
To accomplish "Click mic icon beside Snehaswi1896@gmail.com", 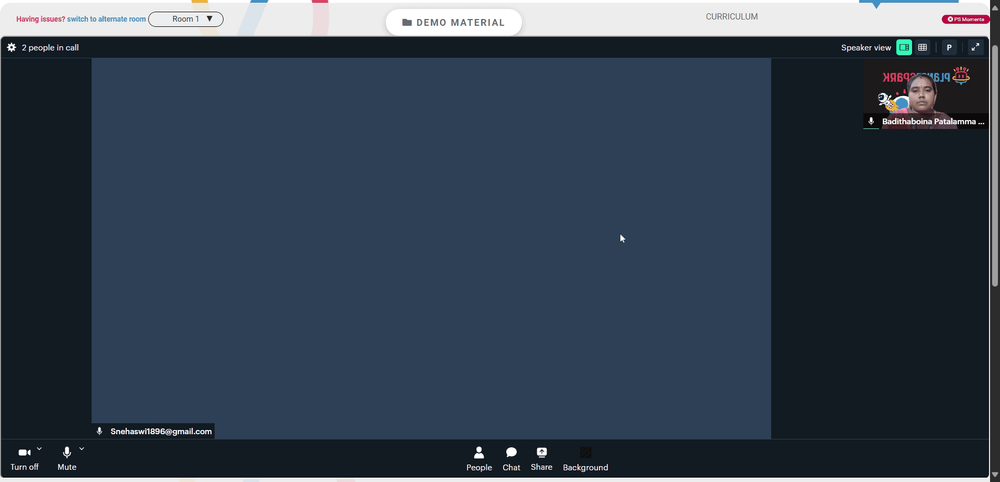I will point(99,432).
